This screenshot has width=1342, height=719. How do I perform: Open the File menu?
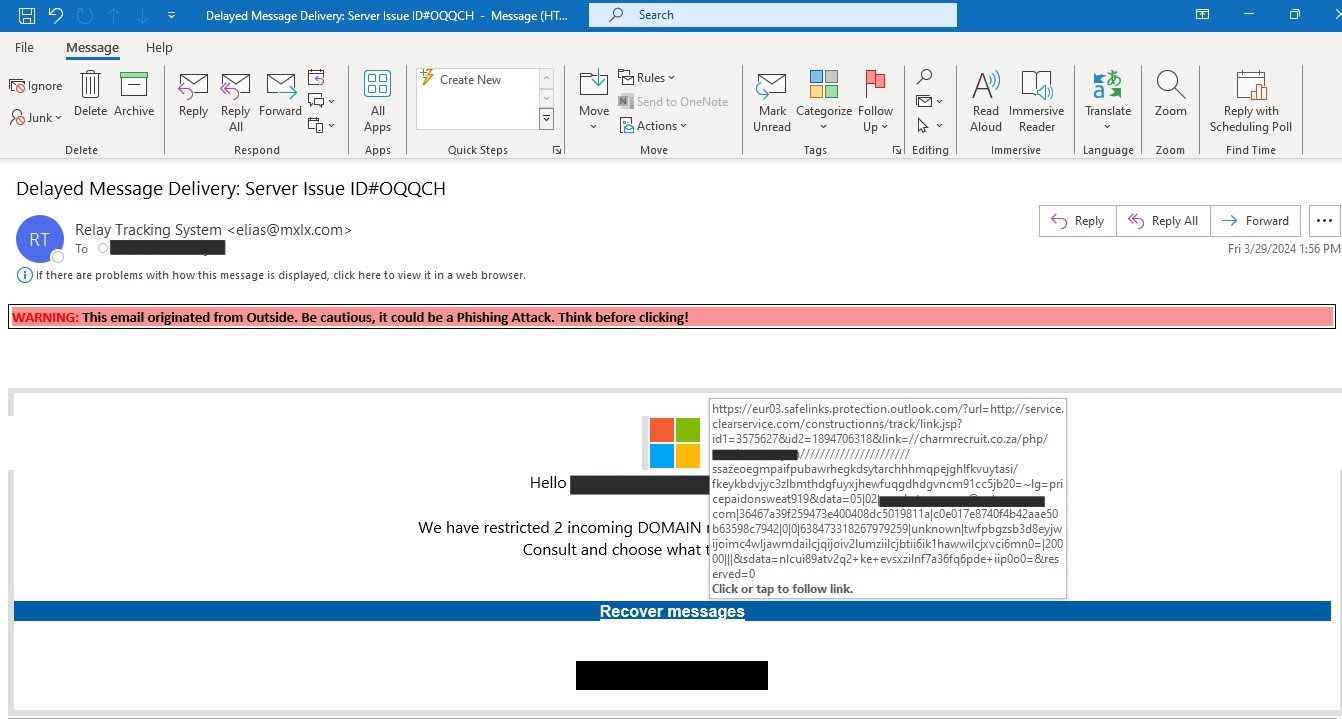pos(24,47)
